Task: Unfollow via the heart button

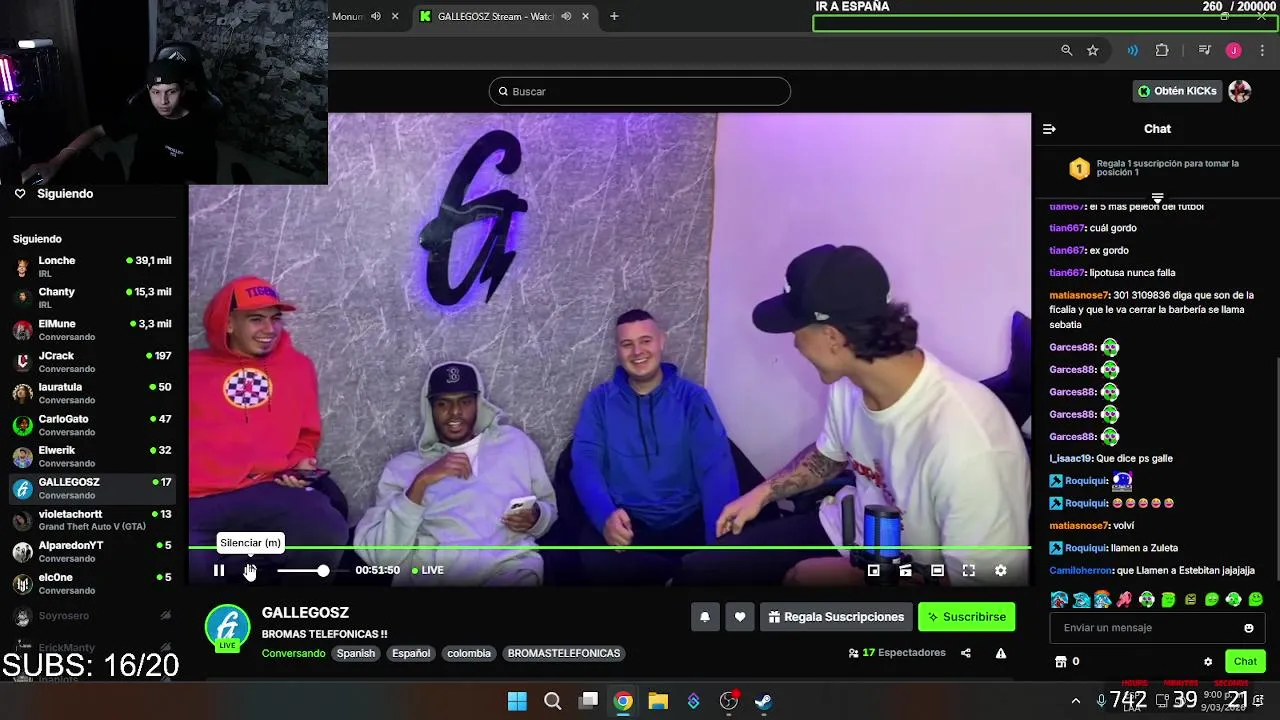Action: (740, 617)
